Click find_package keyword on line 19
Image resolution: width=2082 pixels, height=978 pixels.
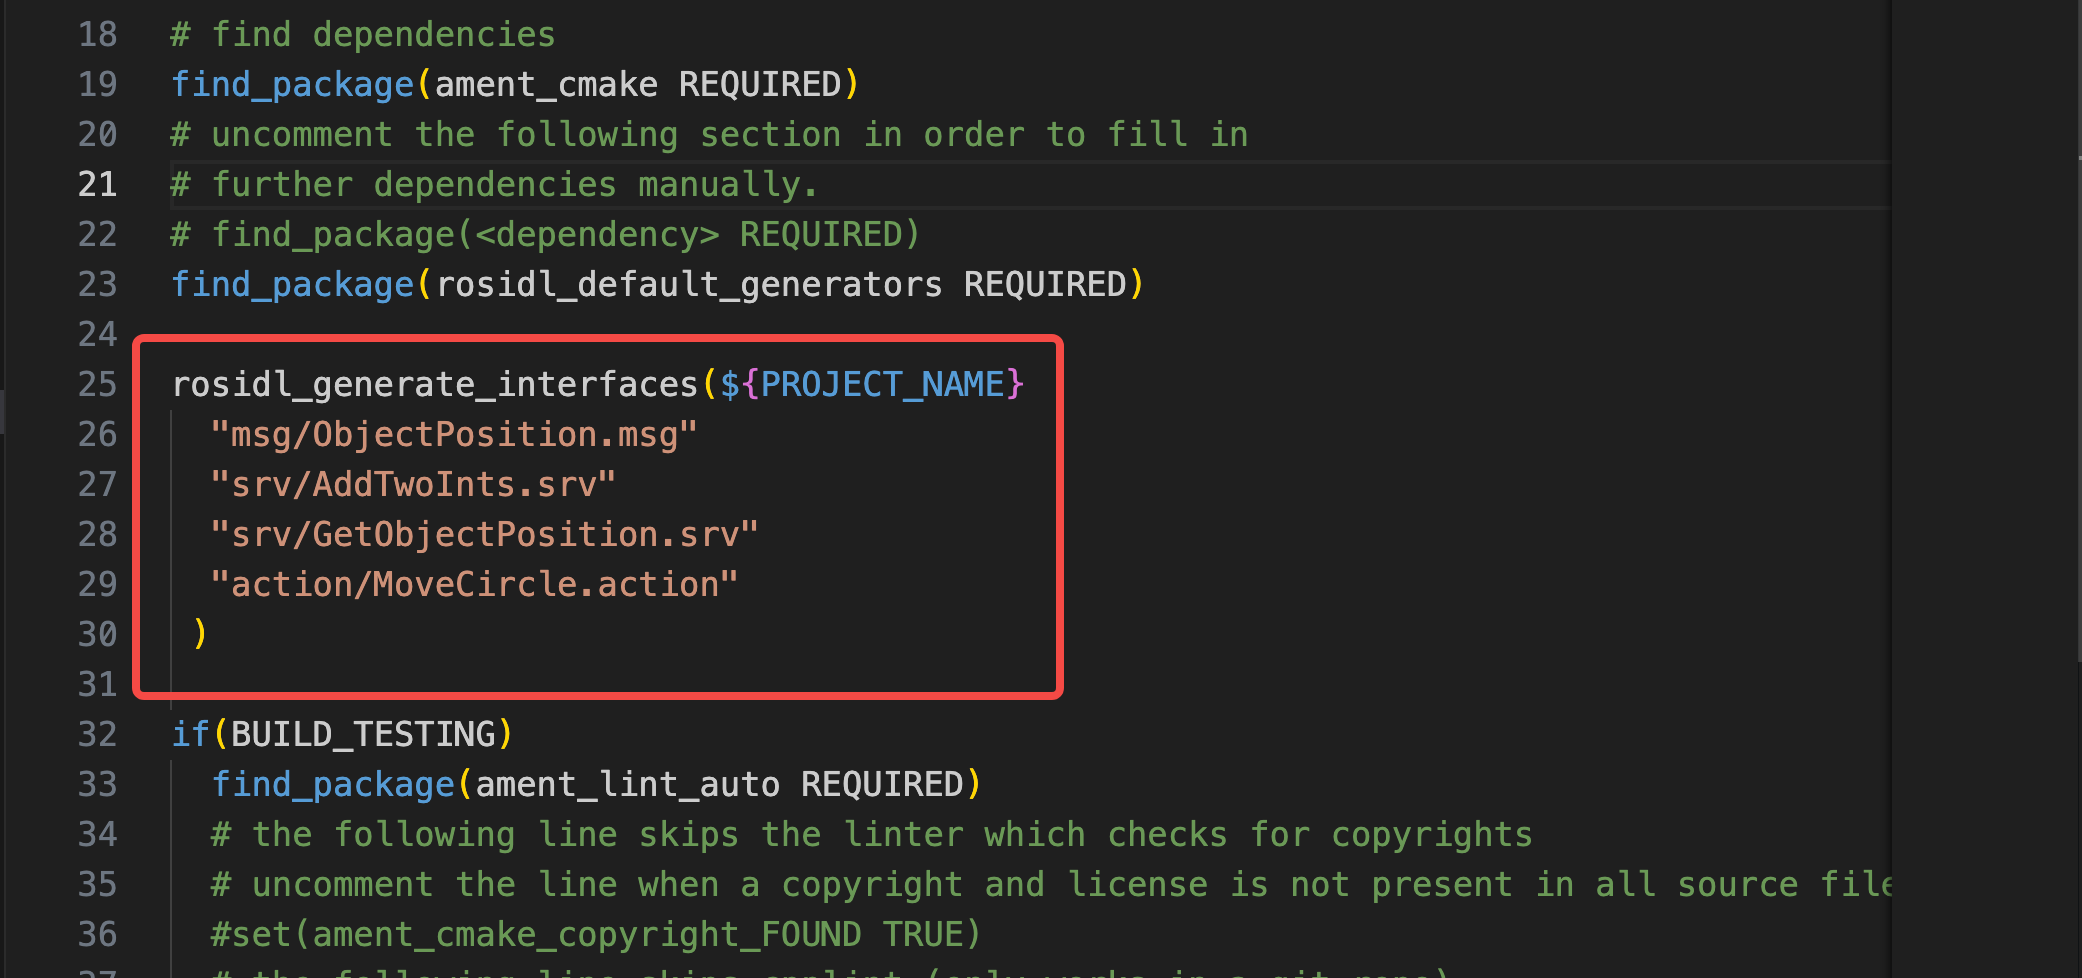[x=292, y=85]
